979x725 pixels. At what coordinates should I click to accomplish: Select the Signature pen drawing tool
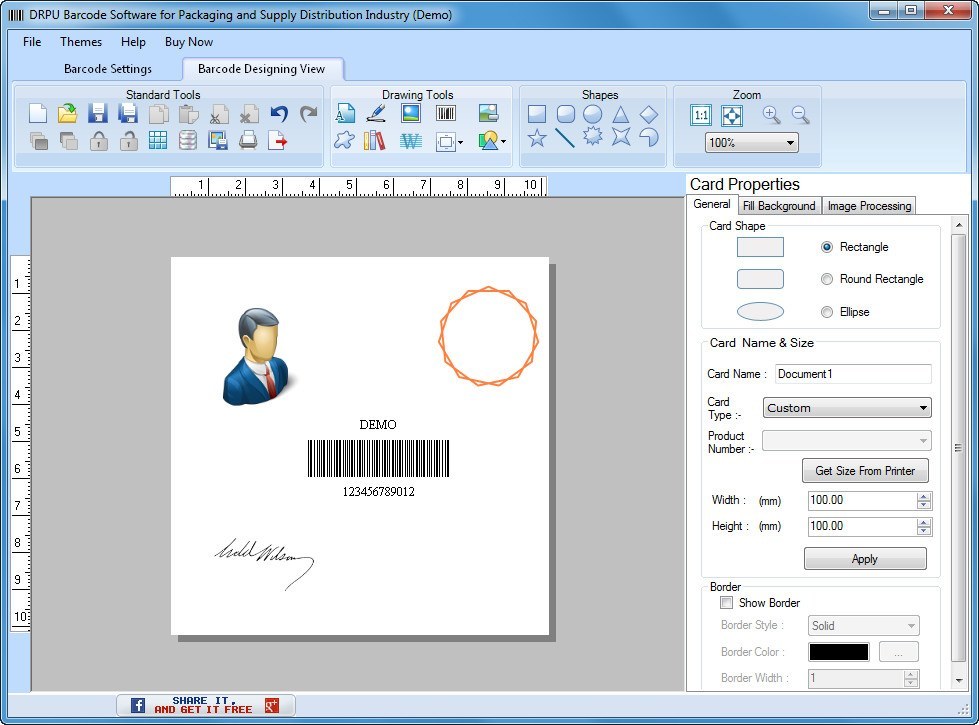point(376,113)
